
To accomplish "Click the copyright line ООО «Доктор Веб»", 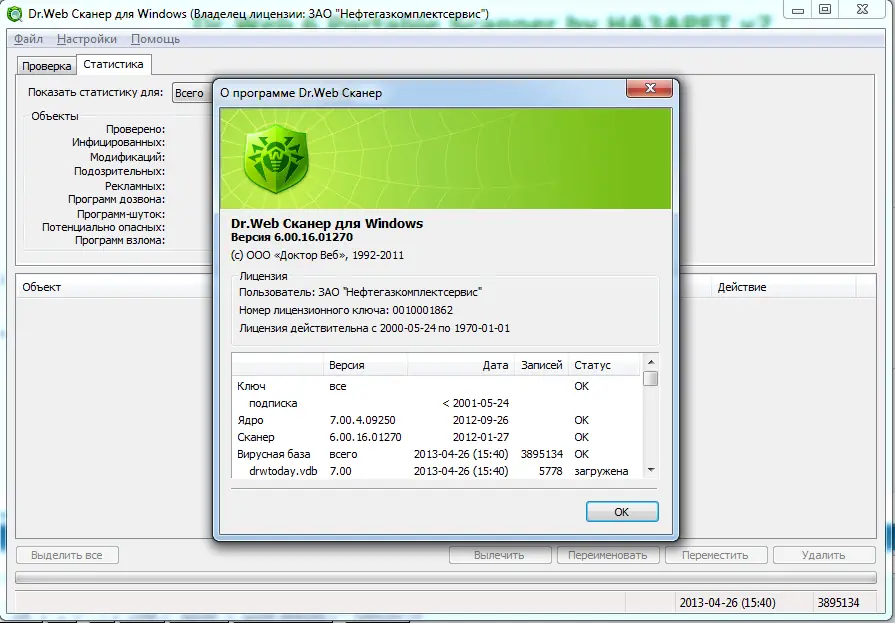I will 317,255.
